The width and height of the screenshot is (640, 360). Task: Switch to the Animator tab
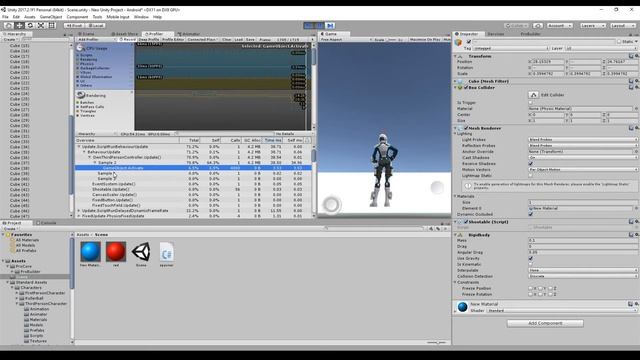pos(189,34)
